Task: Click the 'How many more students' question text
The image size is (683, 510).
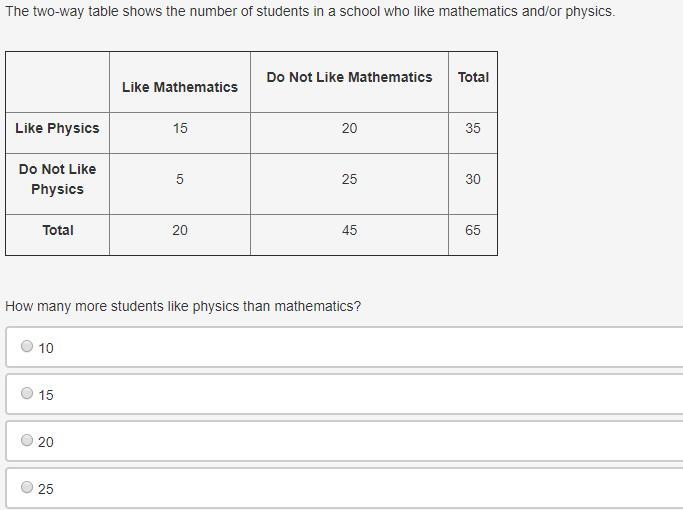Action: click(x=183, y=306)
